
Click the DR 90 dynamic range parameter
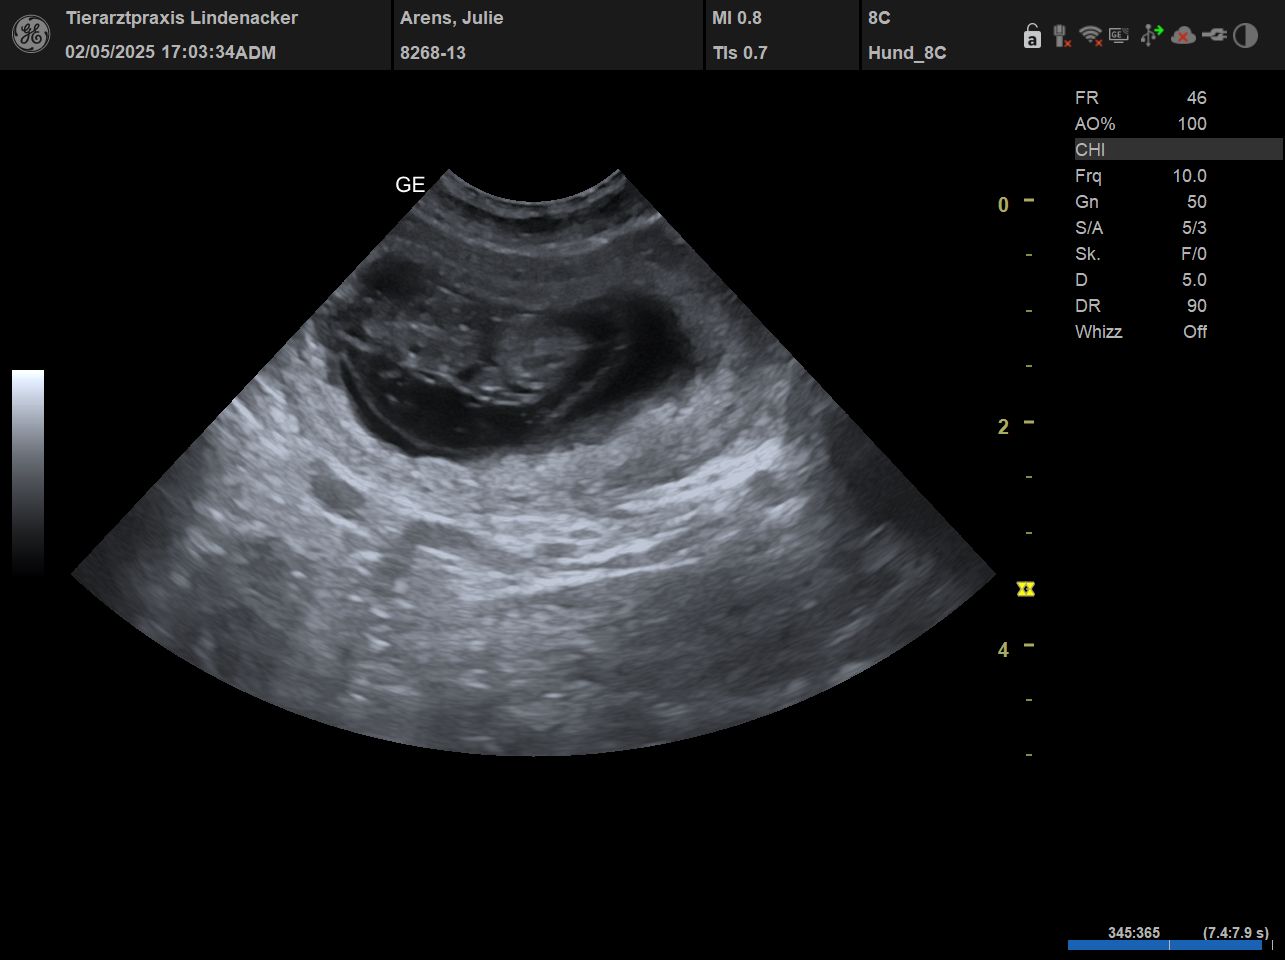[x=1141, y=306]
